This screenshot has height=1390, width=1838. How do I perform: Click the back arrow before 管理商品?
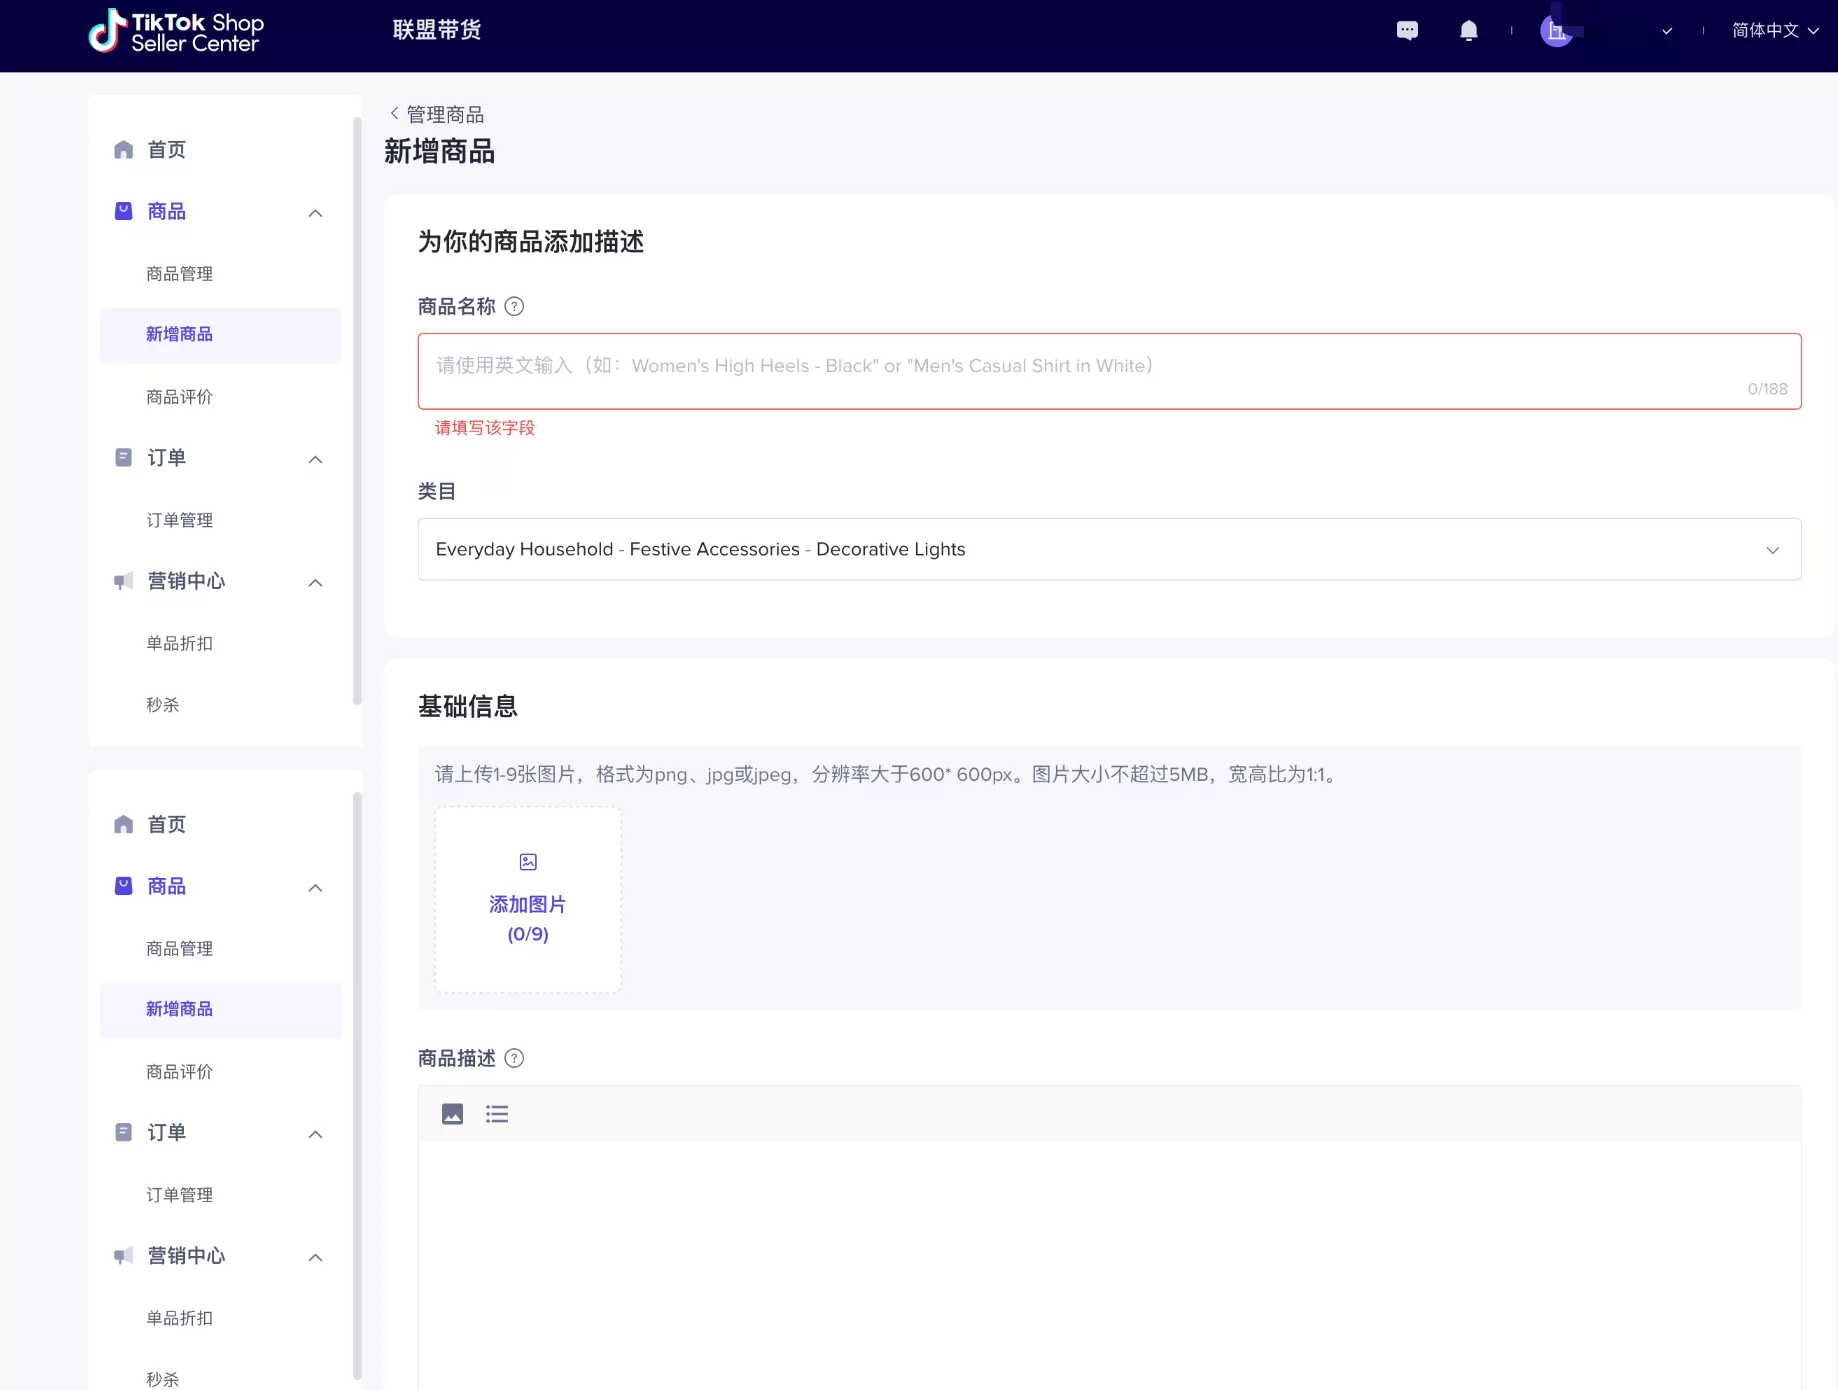click(x=394, y=114)
